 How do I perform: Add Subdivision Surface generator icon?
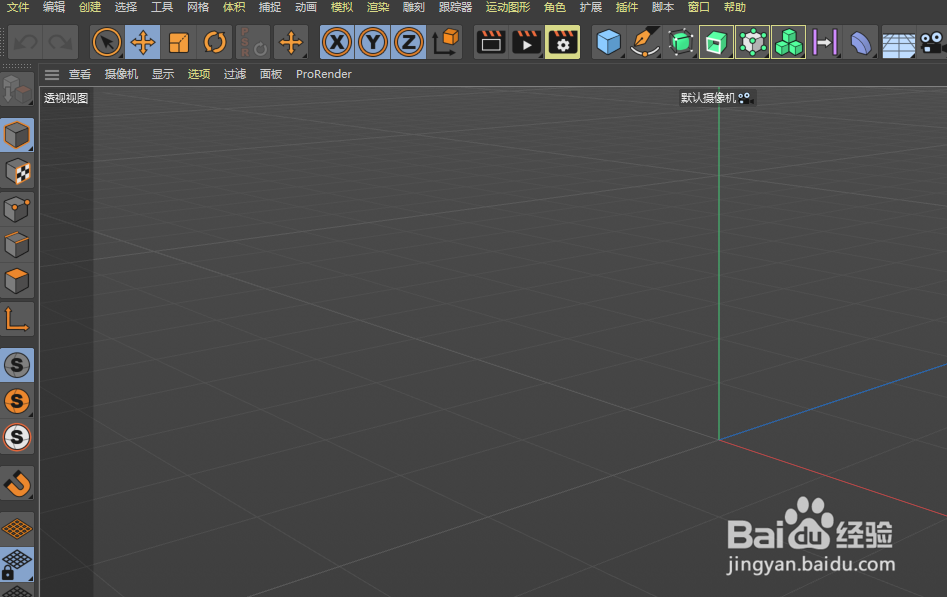pyautogui.click(x=681, y=42)
